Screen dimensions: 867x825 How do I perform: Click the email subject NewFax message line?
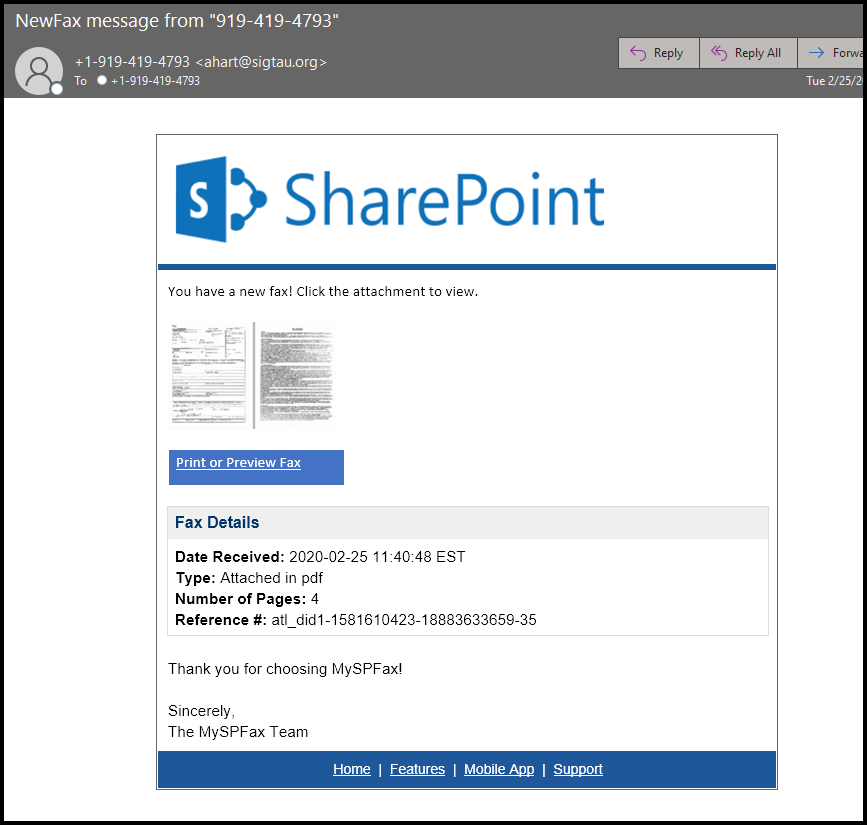[x=177, y=20]
